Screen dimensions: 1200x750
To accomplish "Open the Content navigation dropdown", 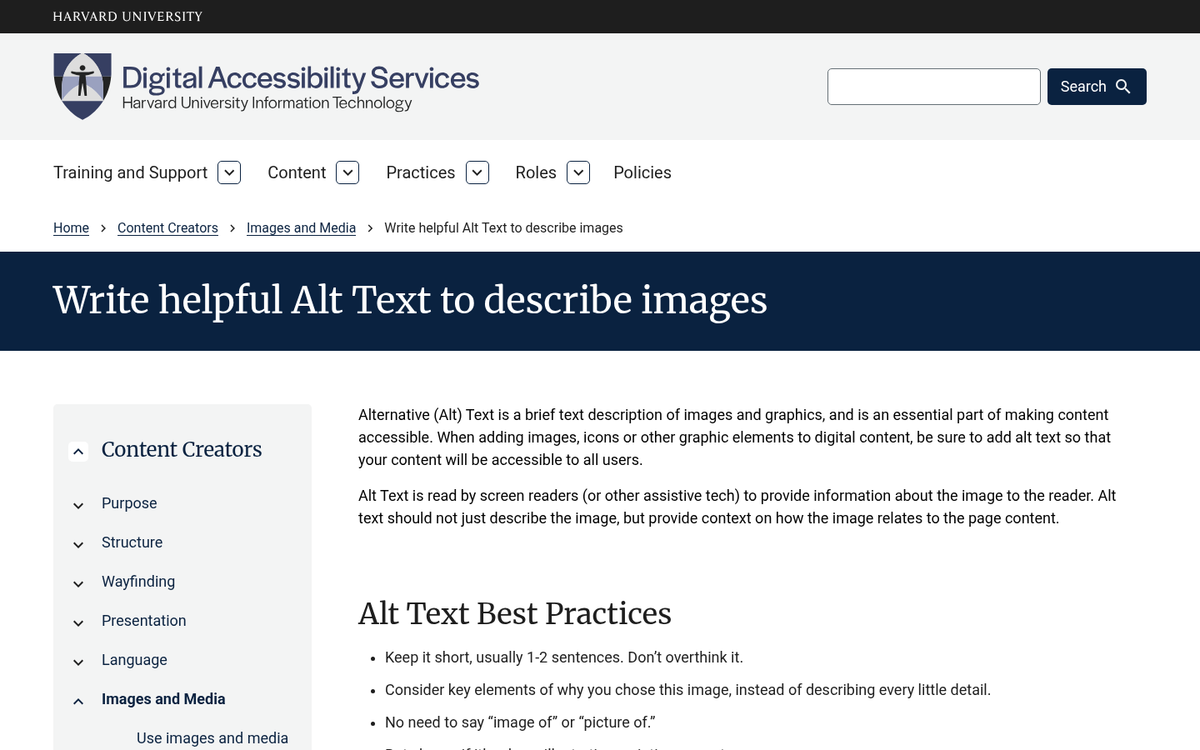I will tap(347, 172).
